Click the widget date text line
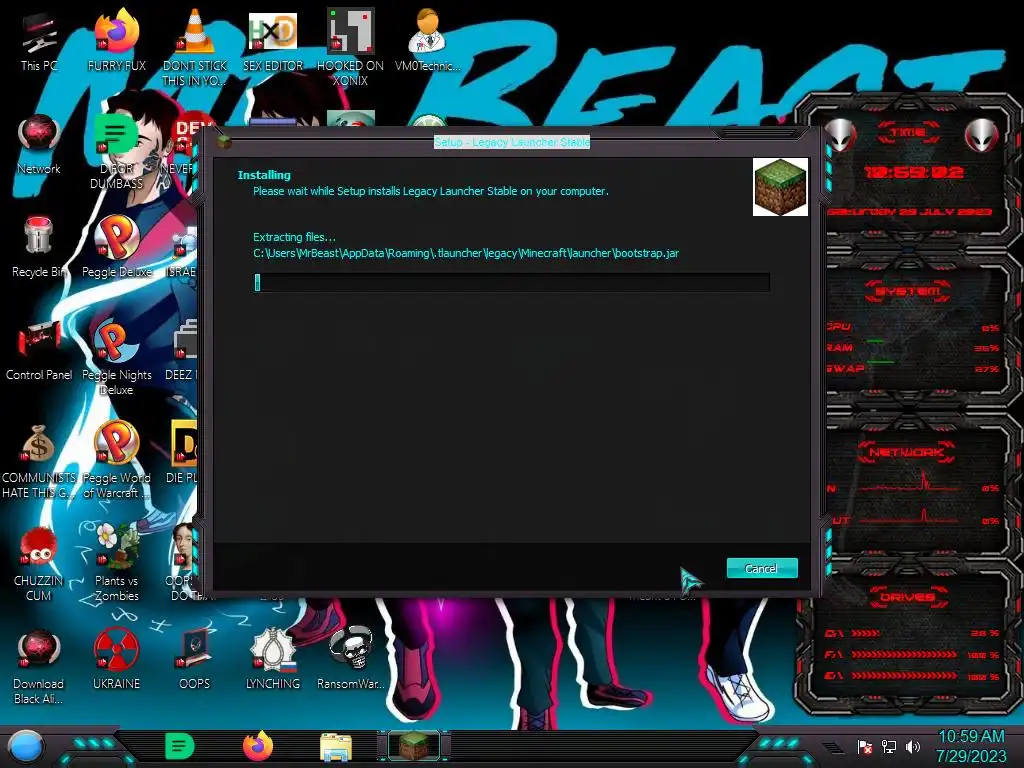This screenshot has width=1024, height=768. [910, 212]
